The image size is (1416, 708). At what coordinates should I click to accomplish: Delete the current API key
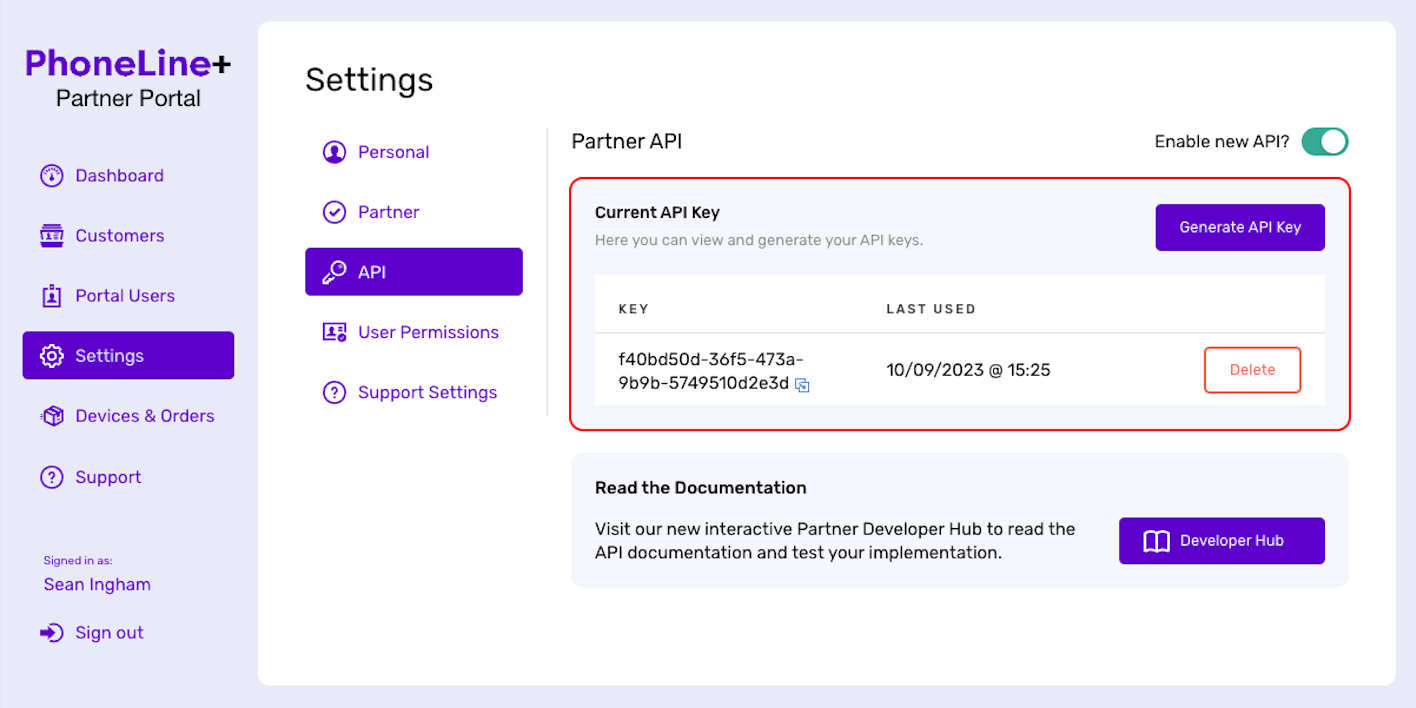point(1252,370)
